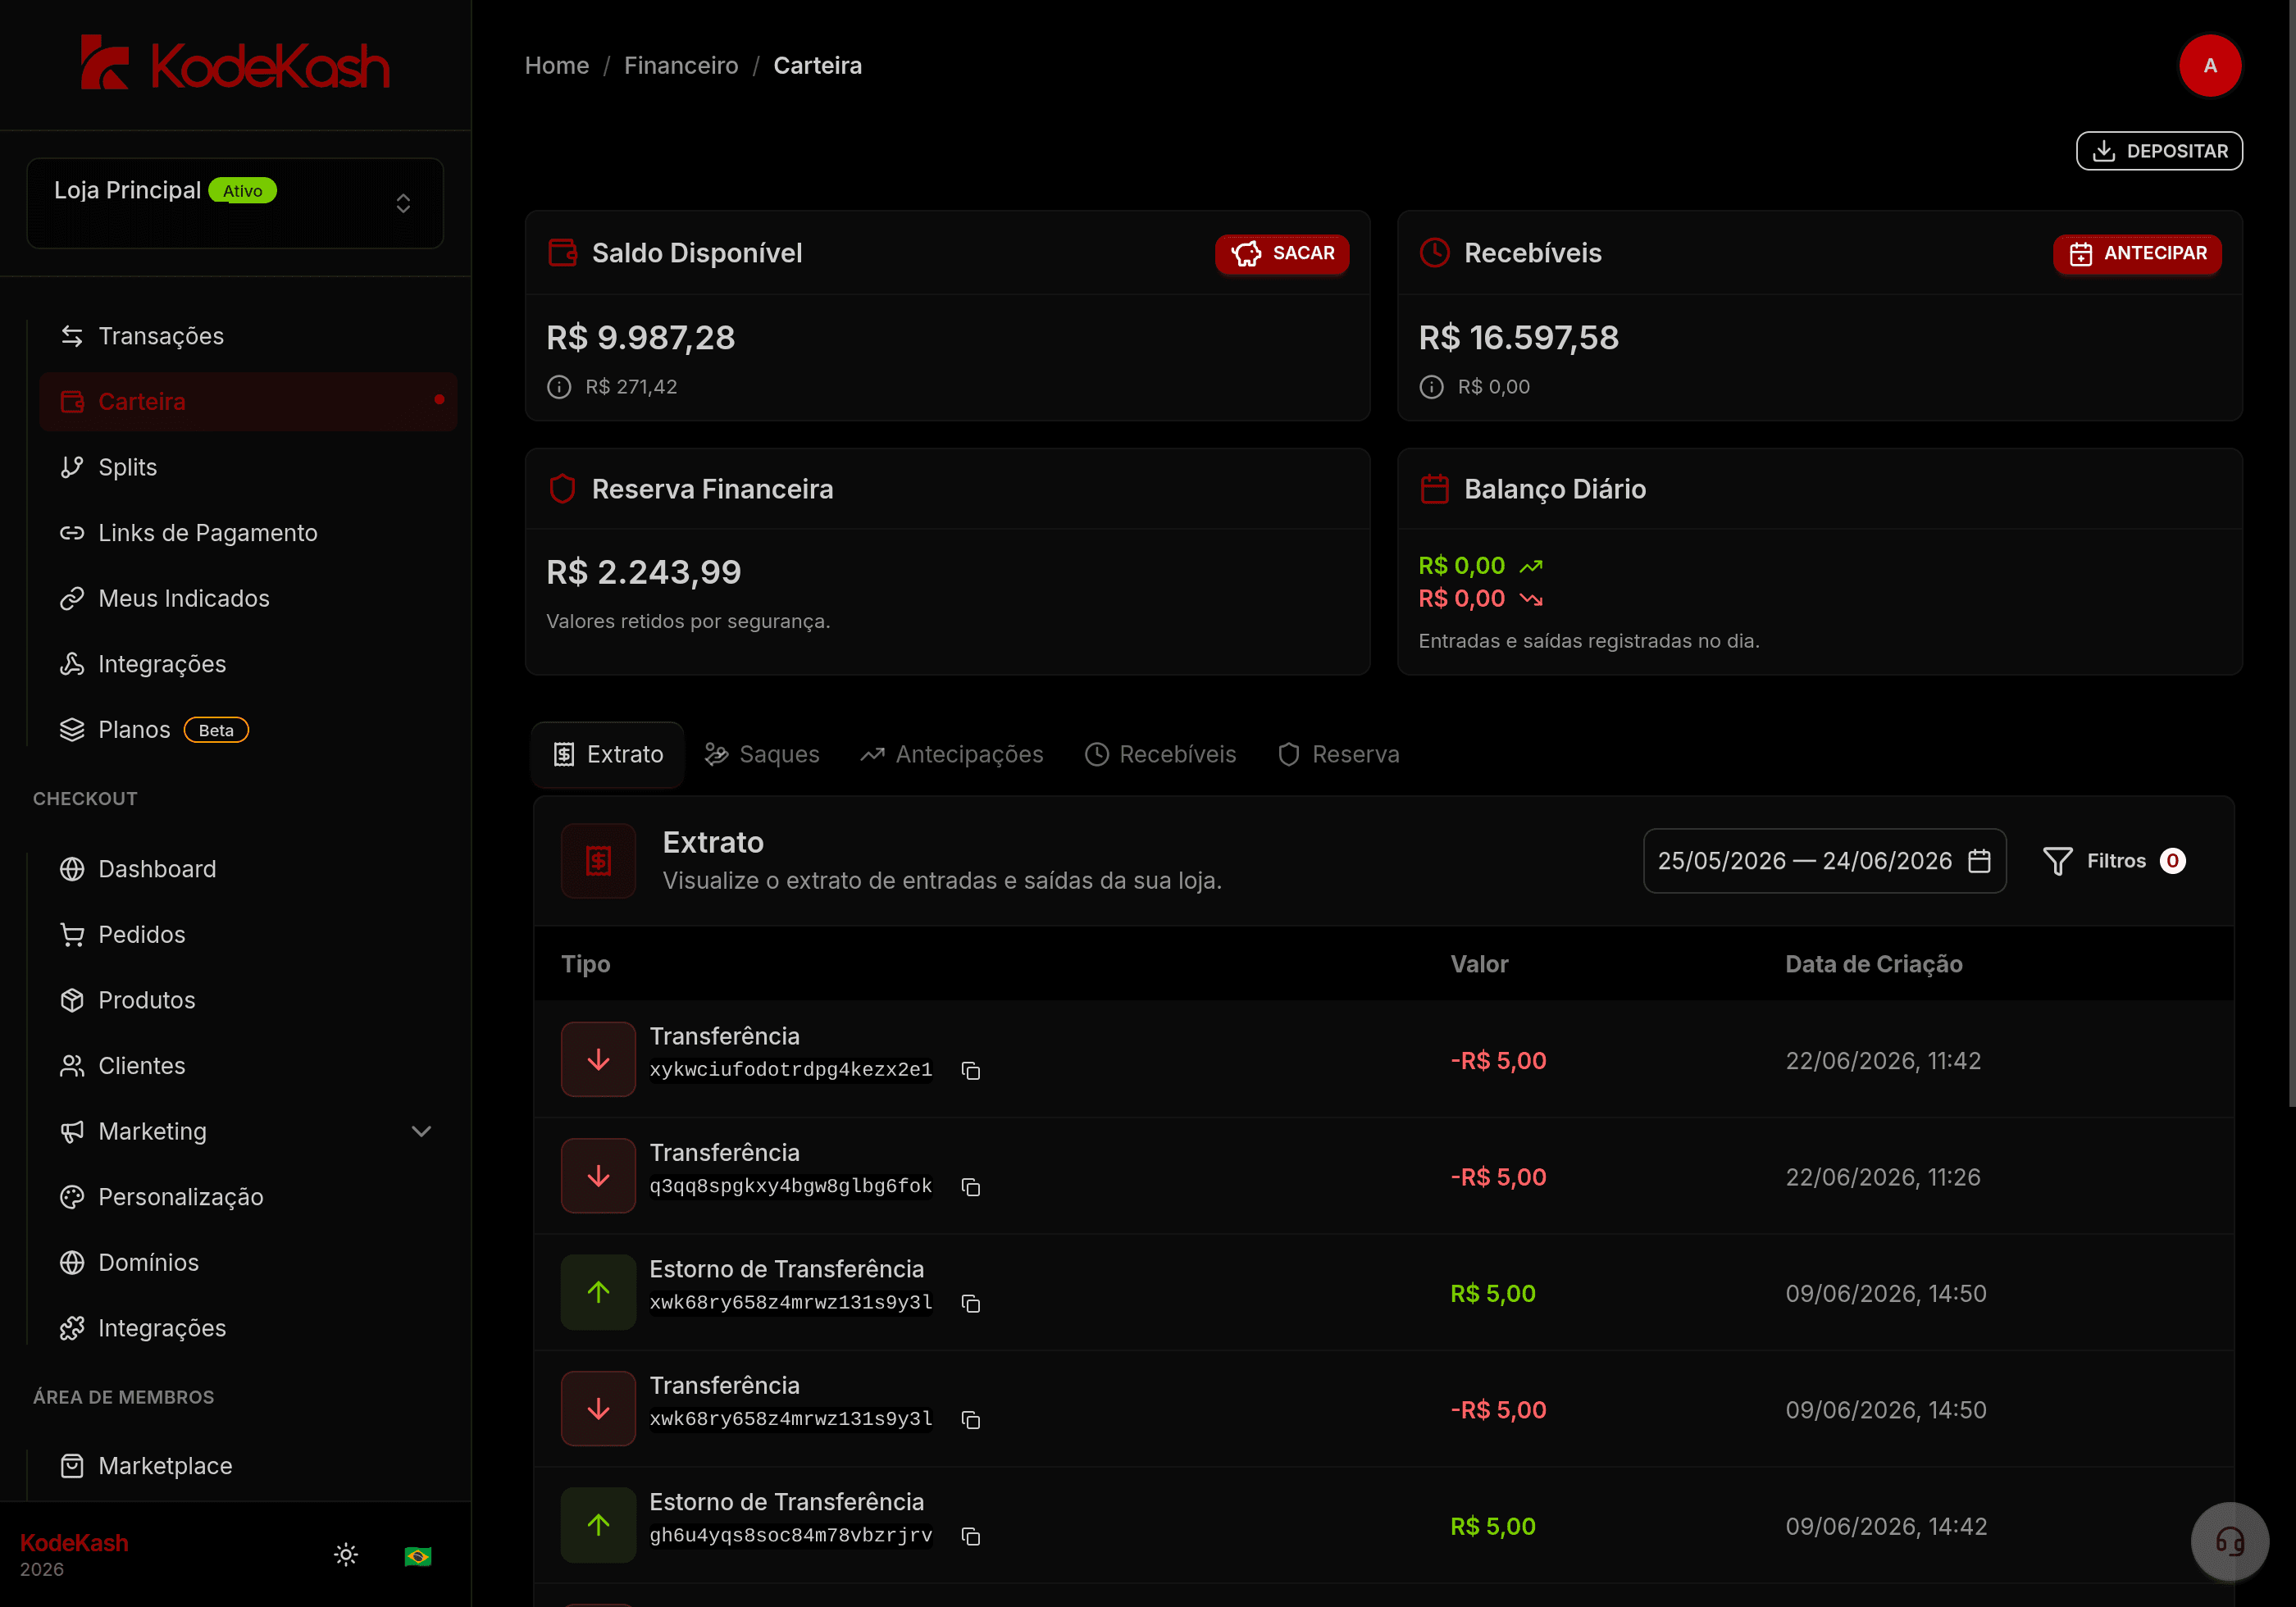Switch to the Antecipações tab

[x=952, y=754]
